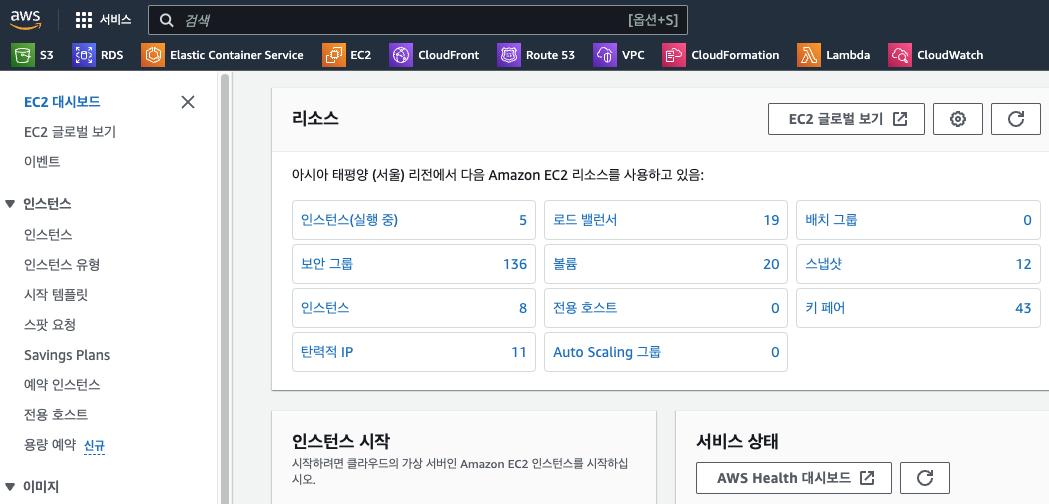The image size is (1049, 504).
Task: Refresh the 서비스 상태 panel
Action: (x=925, y=478)
